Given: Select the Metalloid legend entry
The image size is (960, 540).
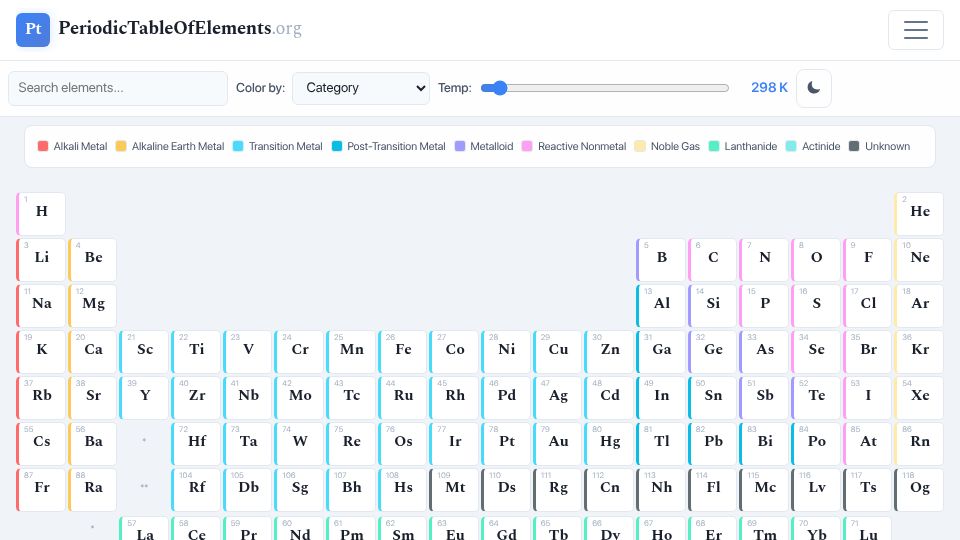Looking at the screenshot, I should pyautogui.click(x=484, y=146).
